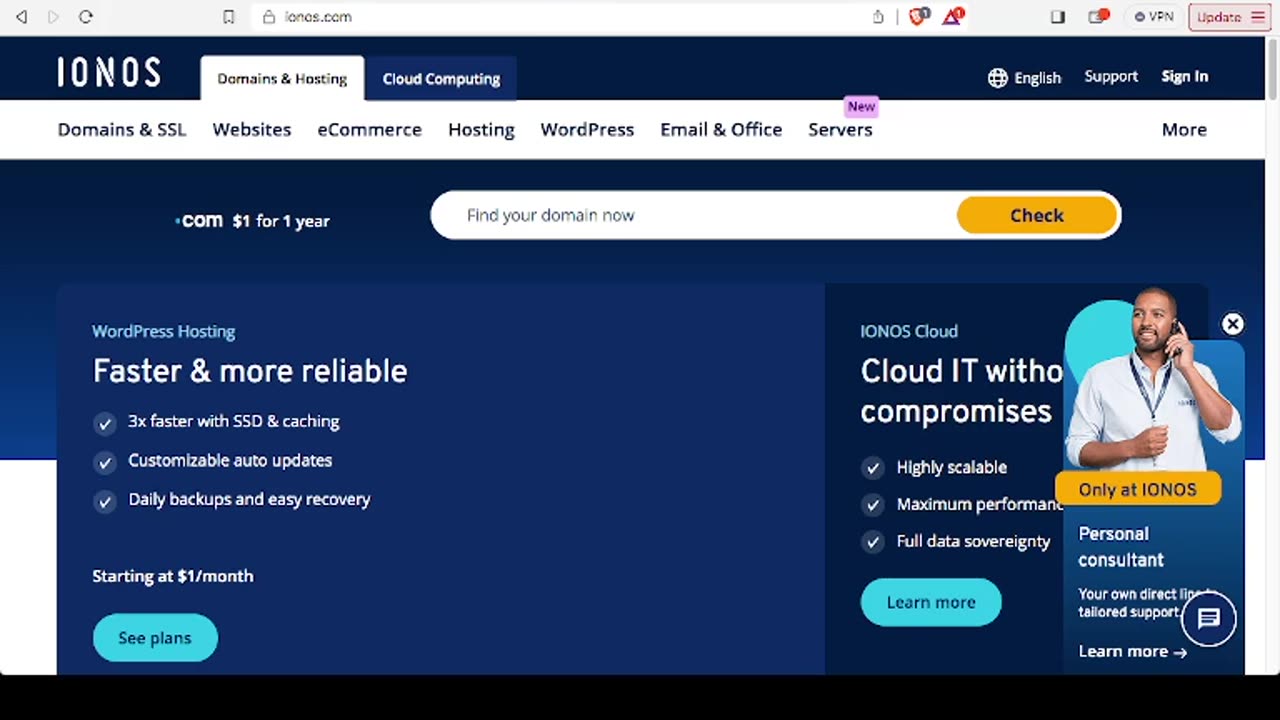Expand the More menu
Image resolution: width=1280 pixels, height=720 pixels.
(x=1184, y=130)
